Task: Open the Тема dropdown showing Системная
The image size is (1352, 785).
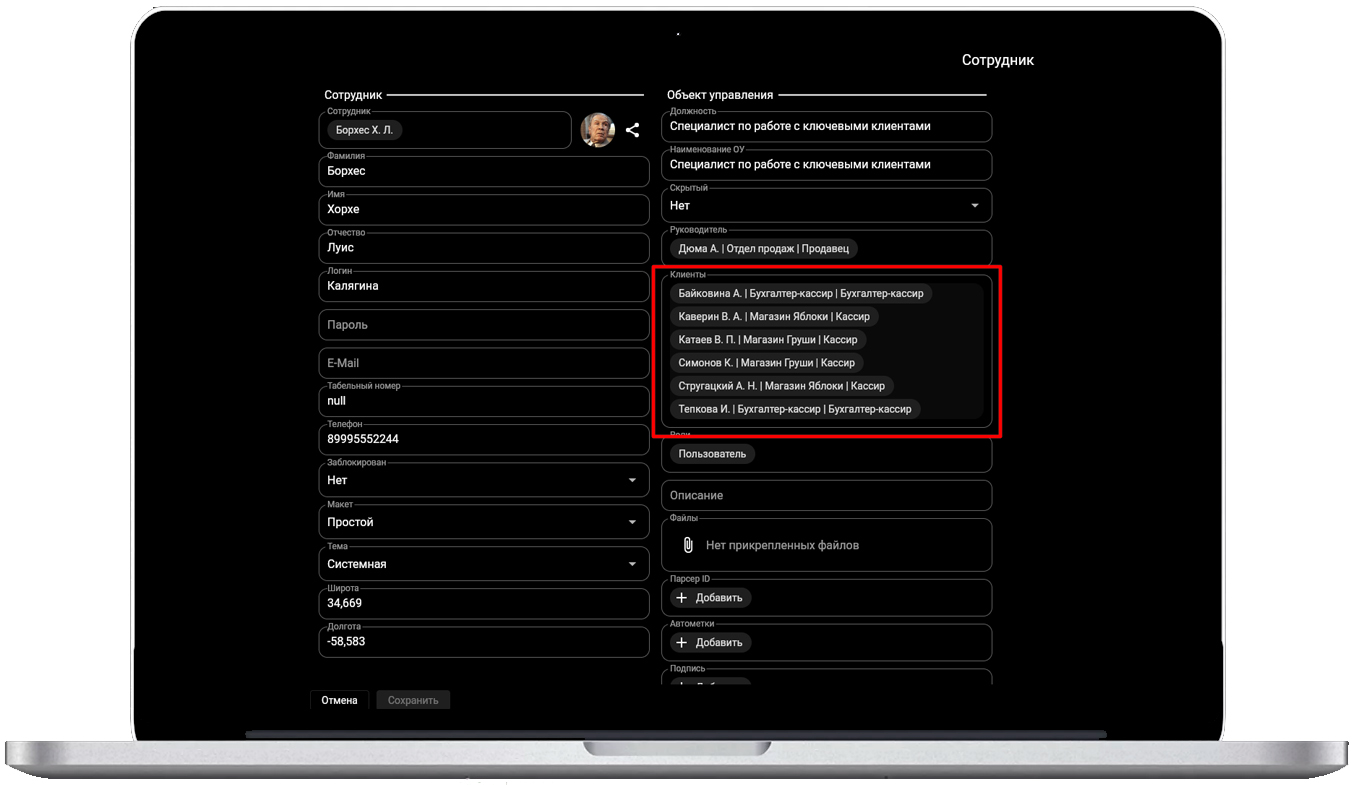Action: click(631, 565)
